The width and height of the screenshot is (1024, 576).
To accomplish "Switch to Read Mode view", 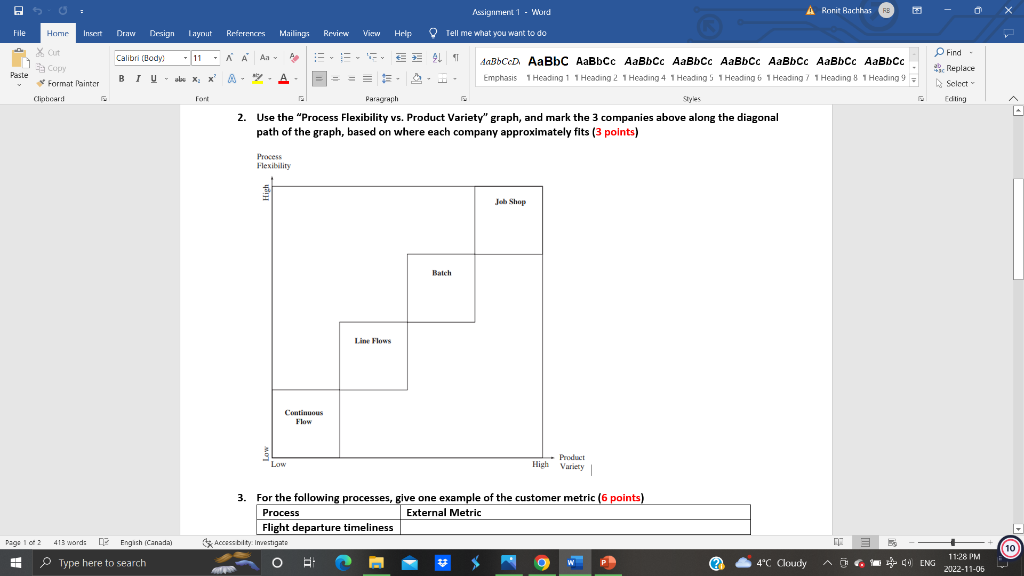I will pyautogui.click(x=839, y=543).
